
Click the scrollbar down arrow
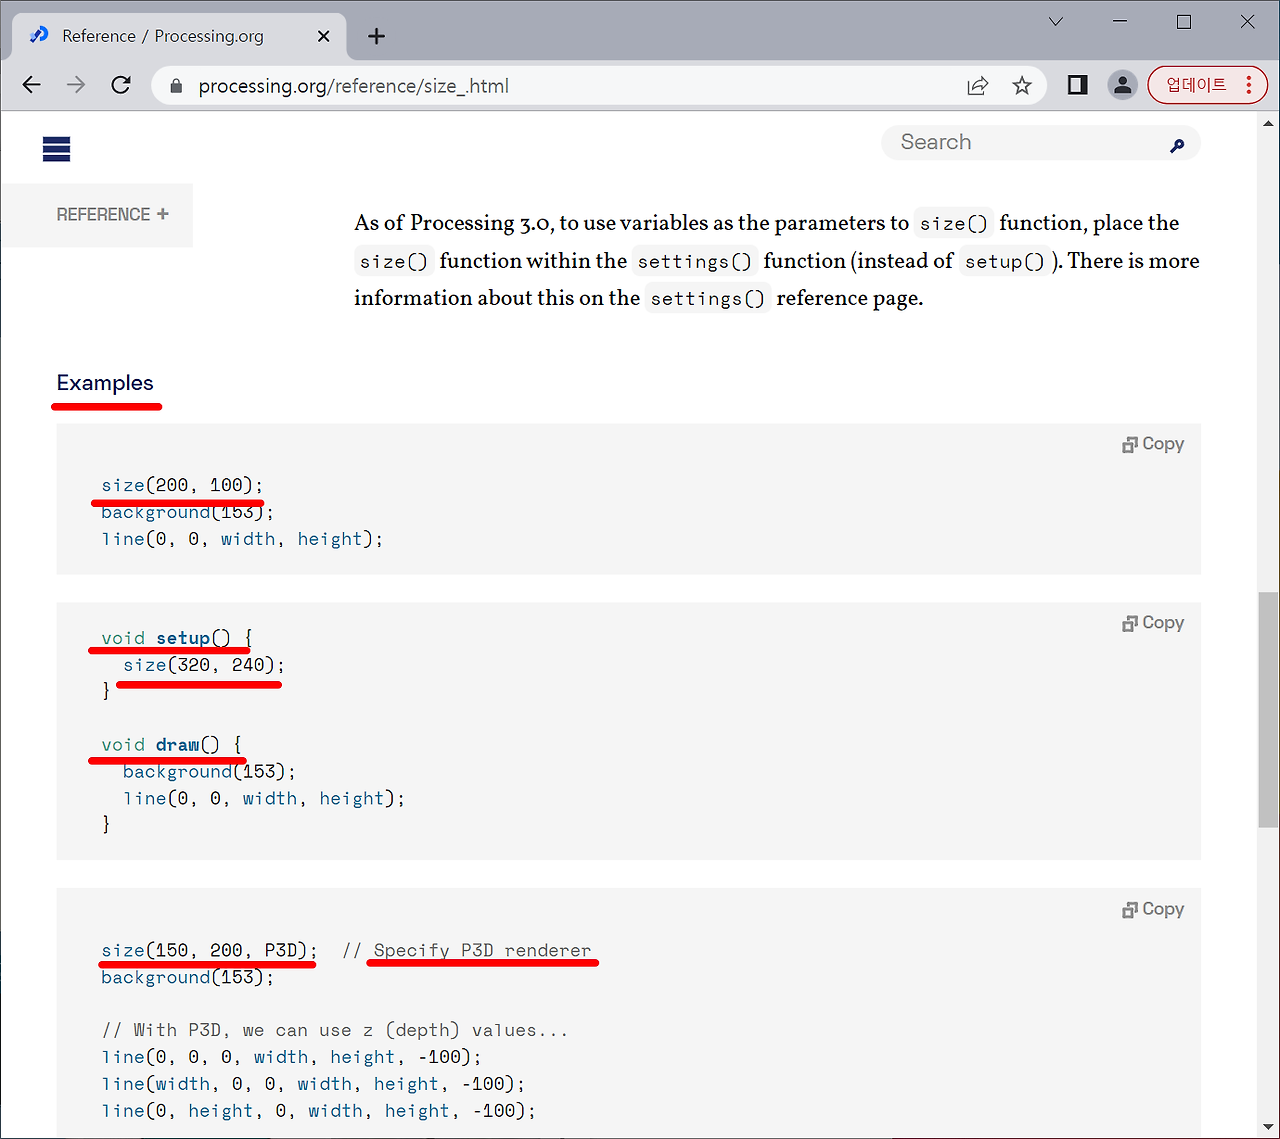pyautogui.click(x=1268, y=1127)
